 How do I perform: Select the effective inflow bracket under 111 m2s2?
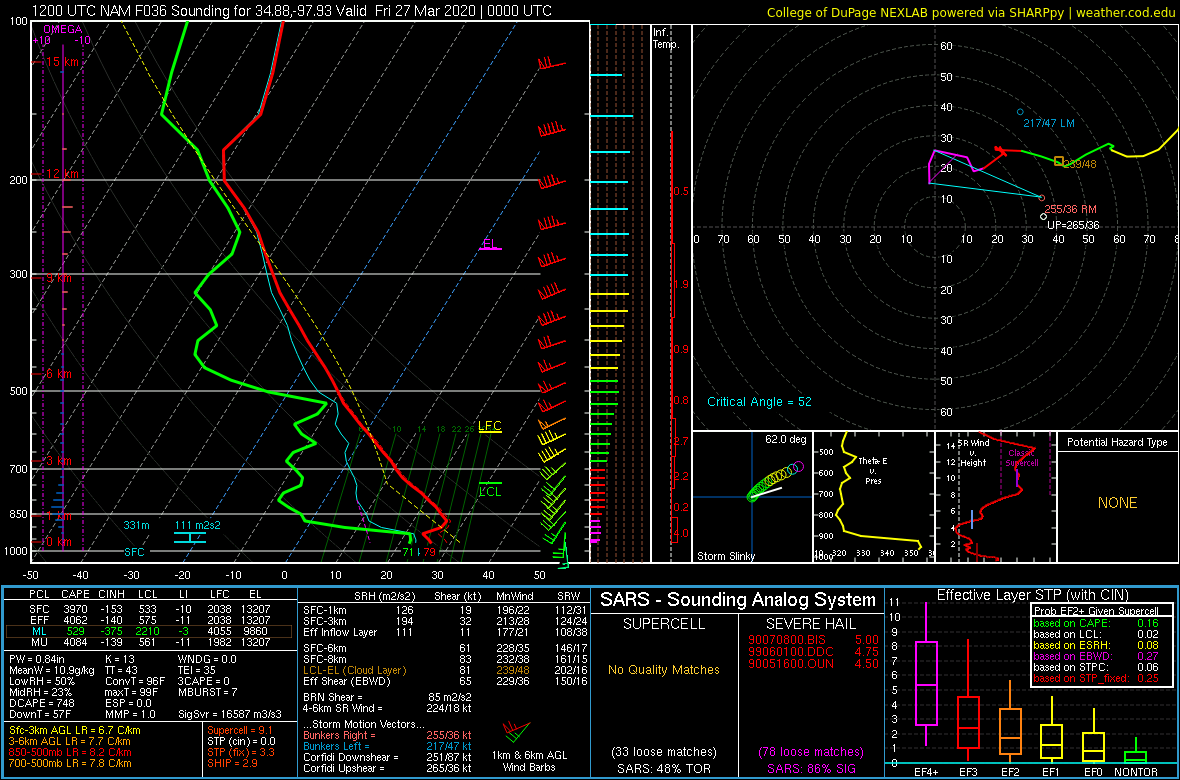[x=190, y=537]
